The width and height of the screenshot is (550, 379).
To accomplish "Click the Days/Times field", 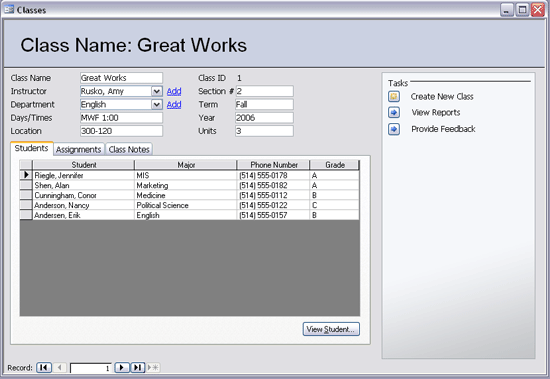I will (x=121, y=118).
